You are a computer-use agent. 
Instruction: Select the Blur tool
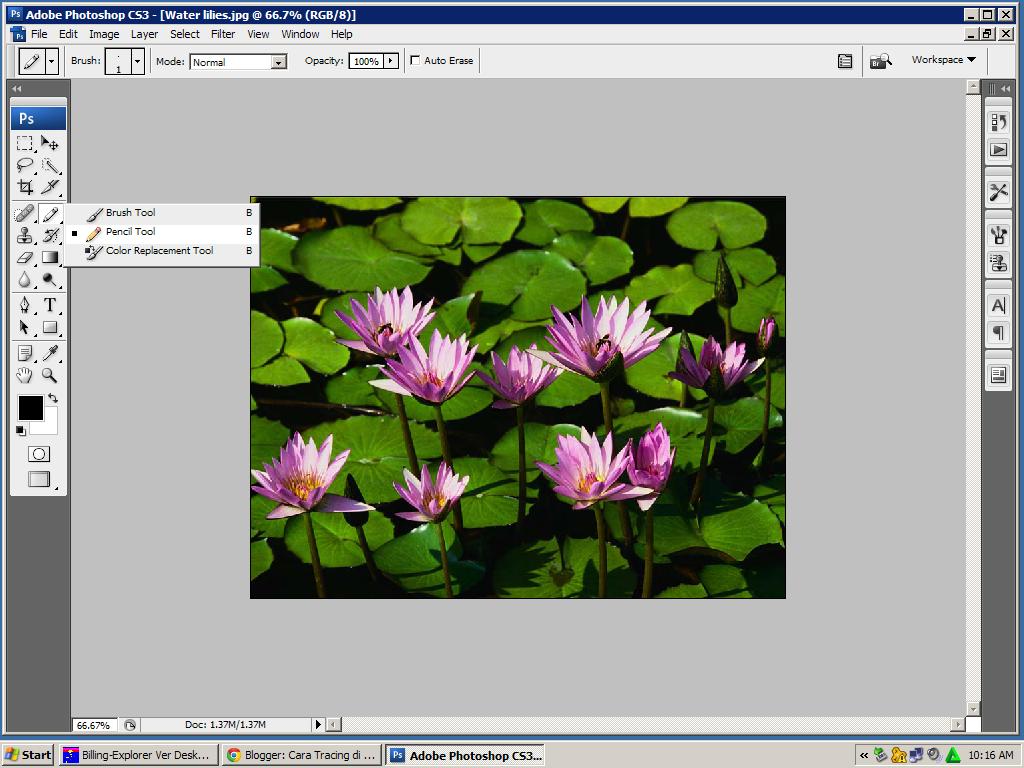25,280
